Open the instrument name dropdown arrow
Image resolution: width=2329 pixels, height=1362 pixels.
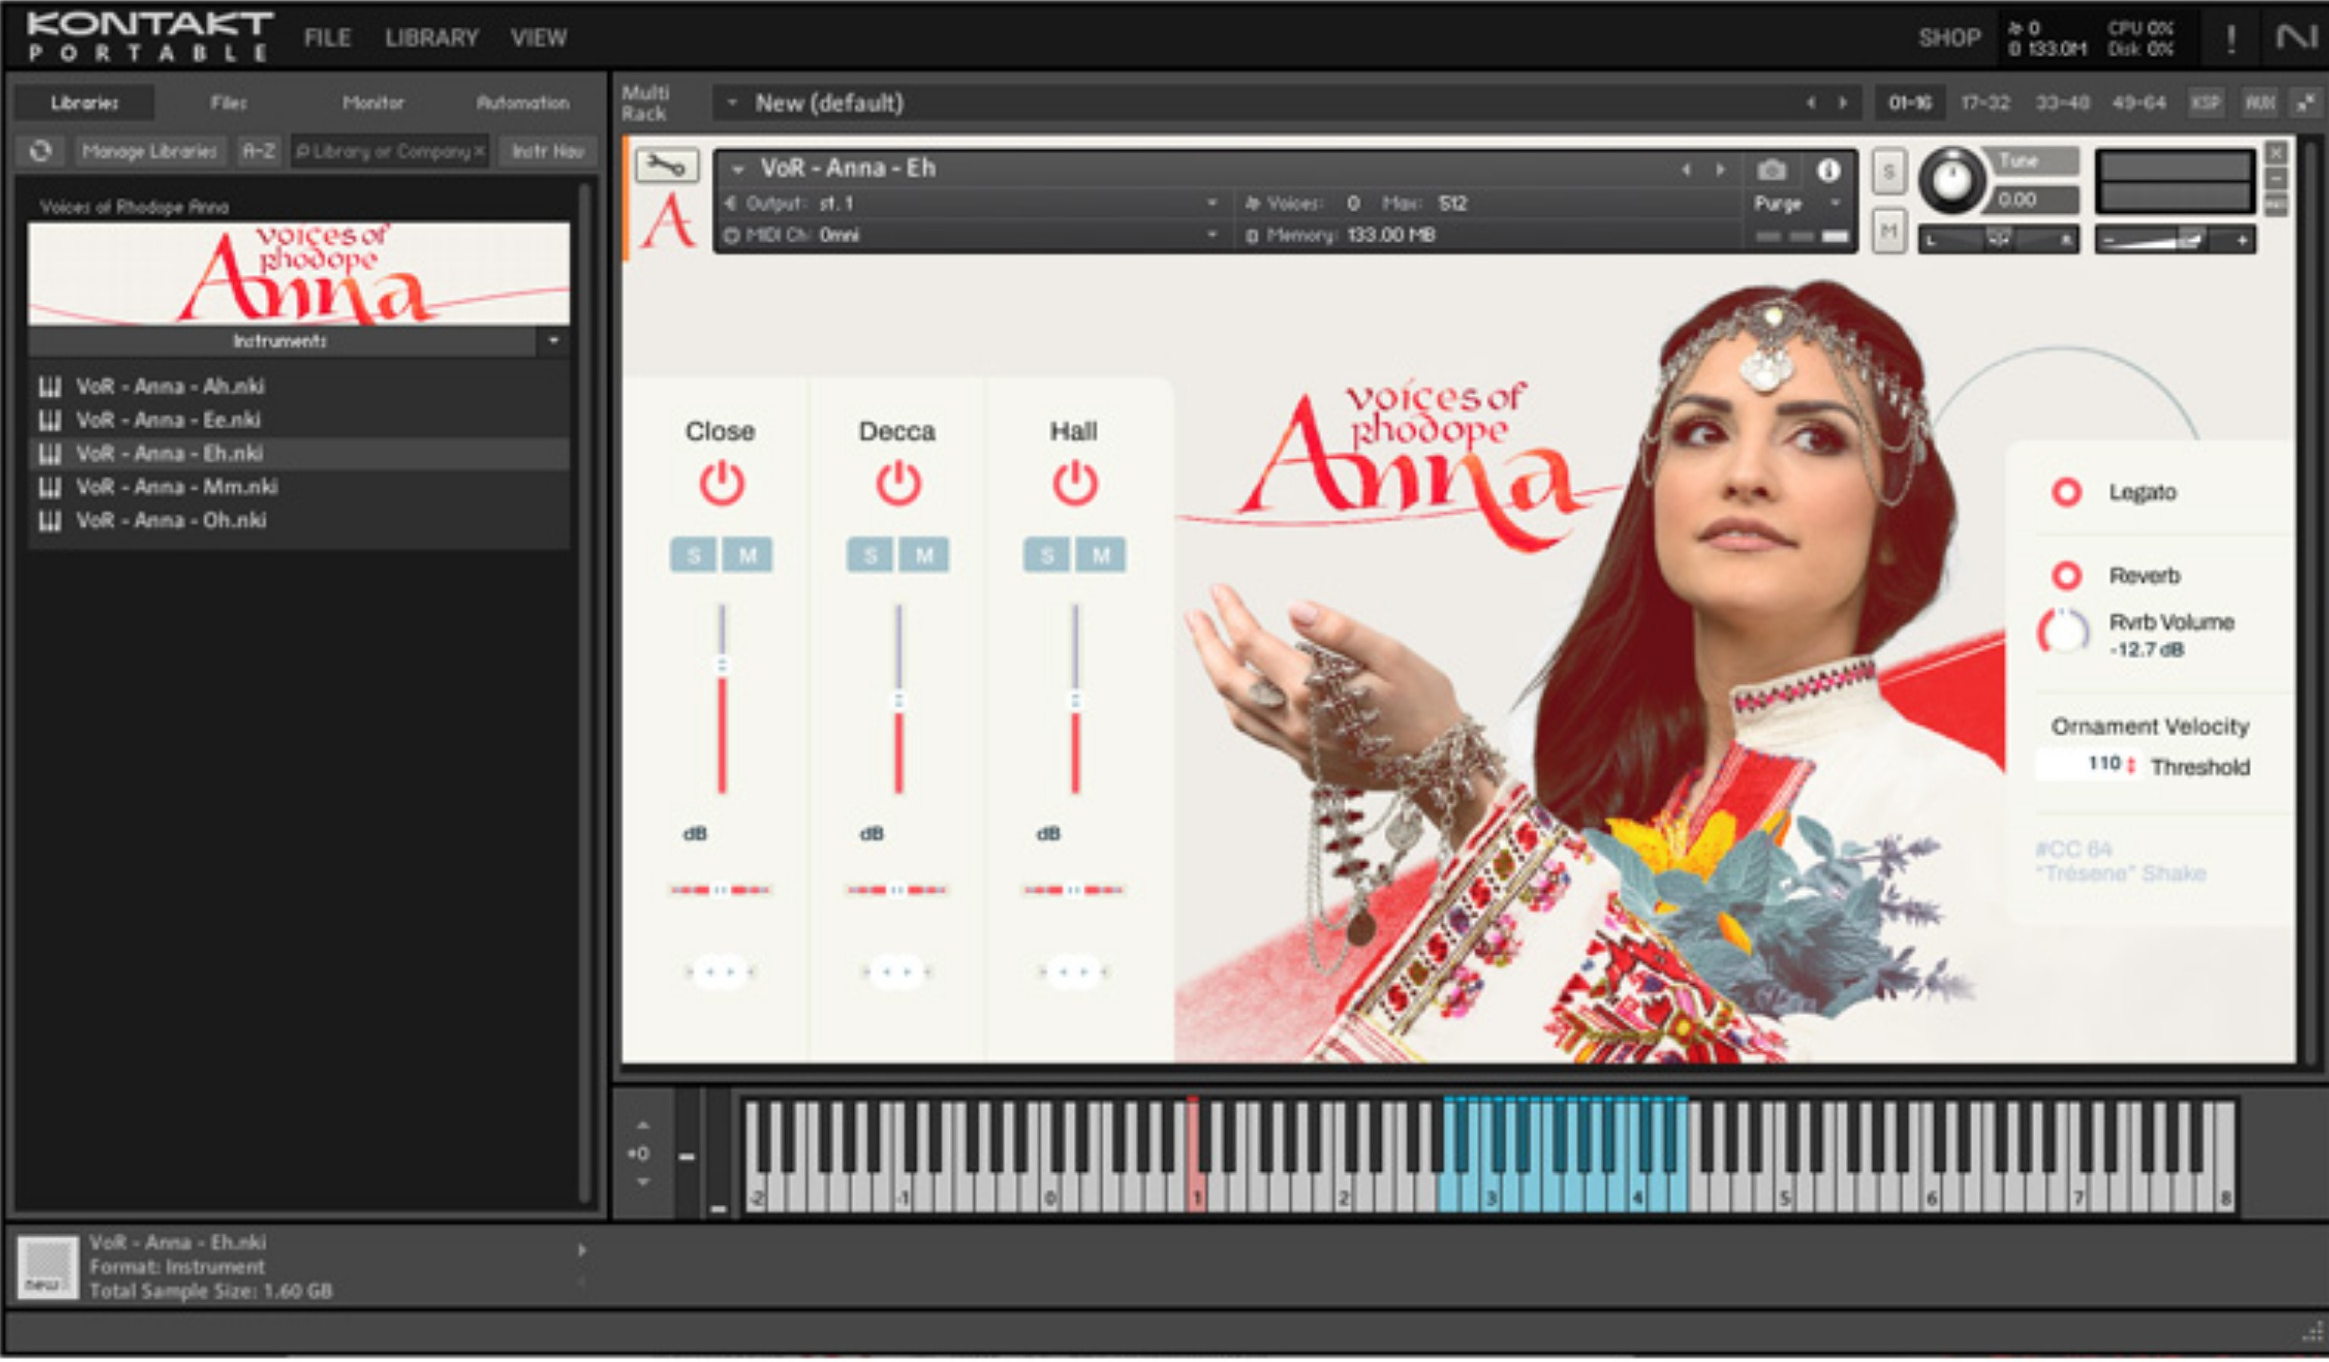coord(738,169)
